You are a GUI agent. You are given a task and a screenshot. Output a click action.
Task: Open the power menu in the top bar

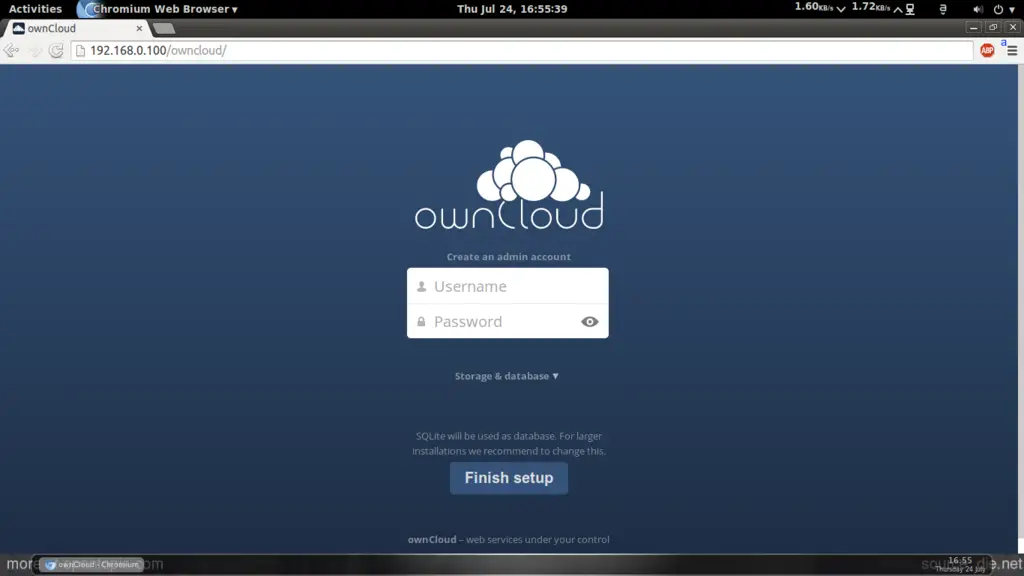(1004, 9)
